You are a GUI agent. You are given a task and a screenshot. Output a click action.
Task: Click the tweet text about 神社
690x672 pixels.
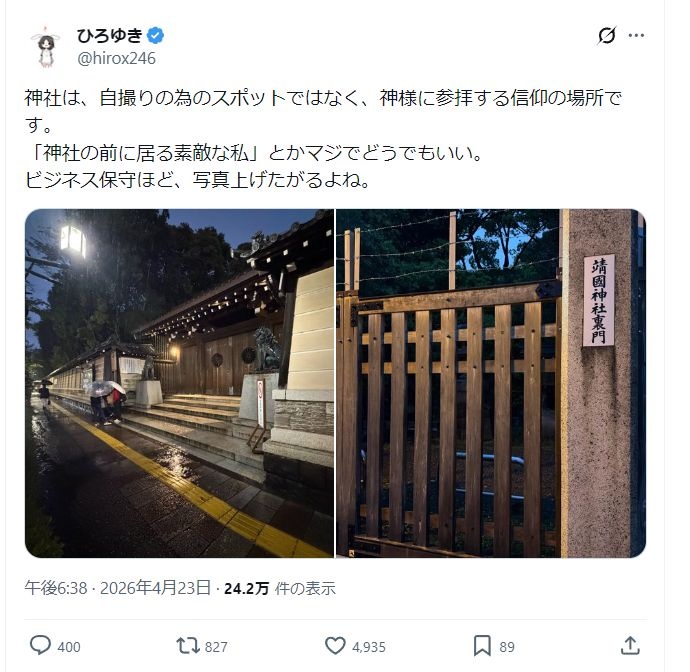[323, 139]
